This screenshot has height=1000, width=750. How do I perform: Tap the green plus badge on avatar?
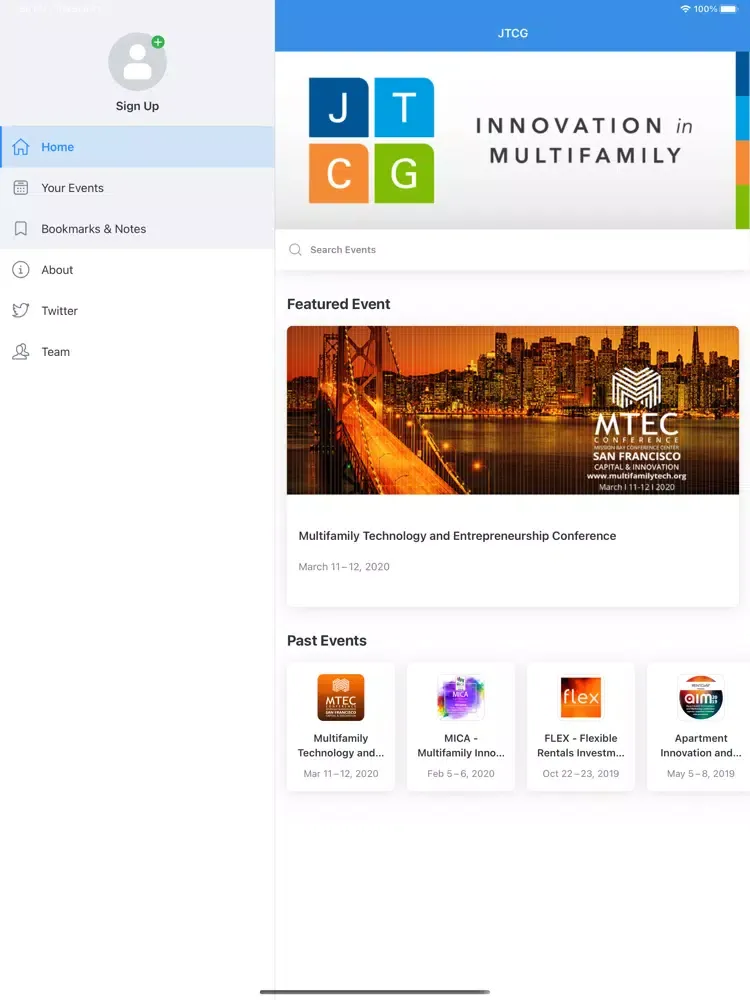pyautogui.click(x=158, y=42)
